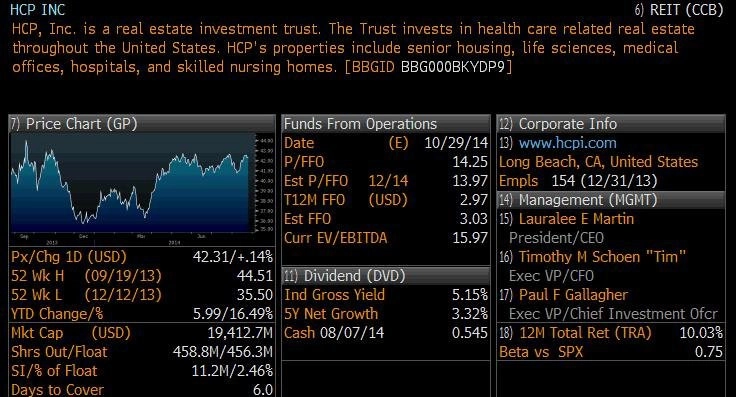Visit the www.hcpi.com website link
The height and width of the screenshot is (397, 736).
click(567, 143)
